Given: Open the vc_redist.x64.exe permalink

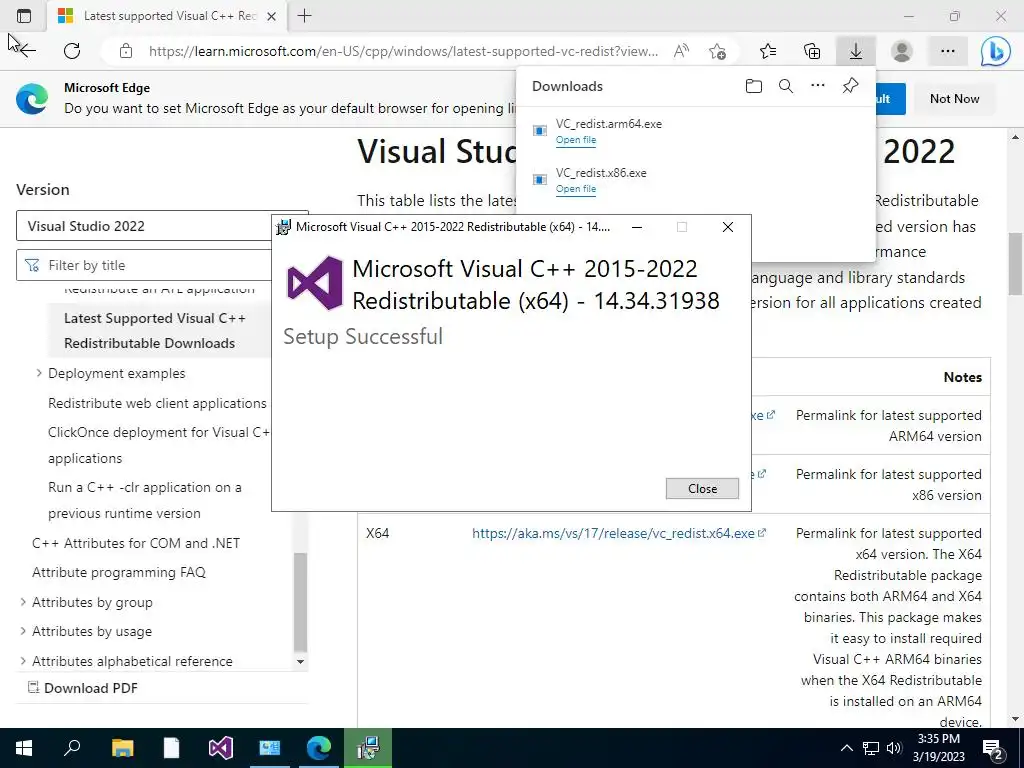Looking at the screenshot, I should [x=613, y=533].
